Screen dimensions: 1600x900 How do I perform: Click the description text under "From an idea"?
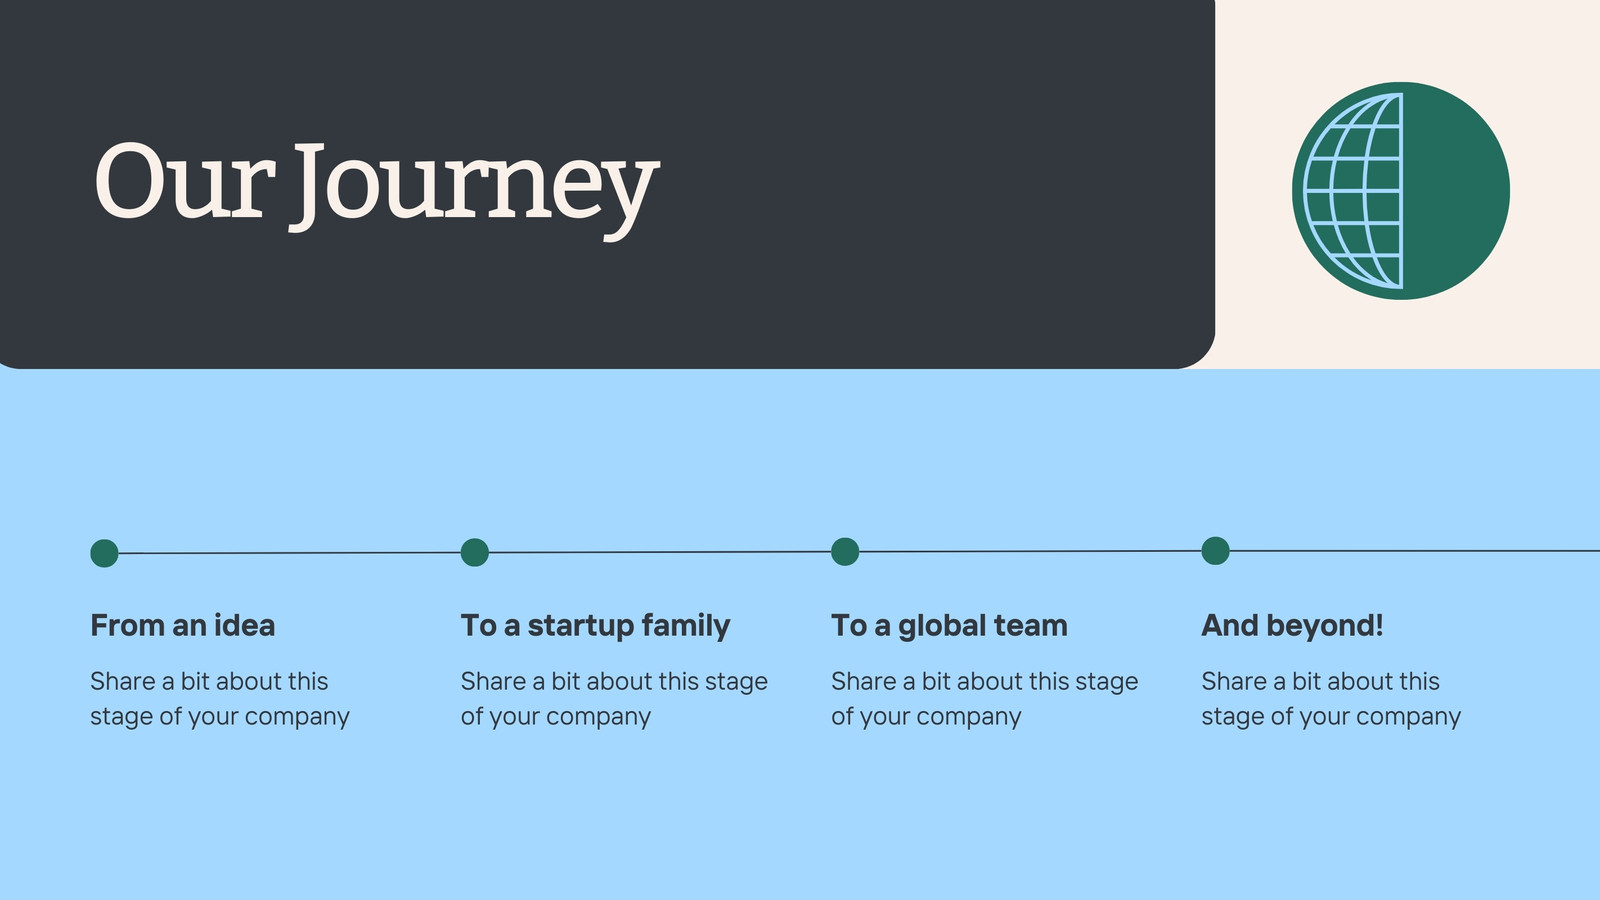220,699
